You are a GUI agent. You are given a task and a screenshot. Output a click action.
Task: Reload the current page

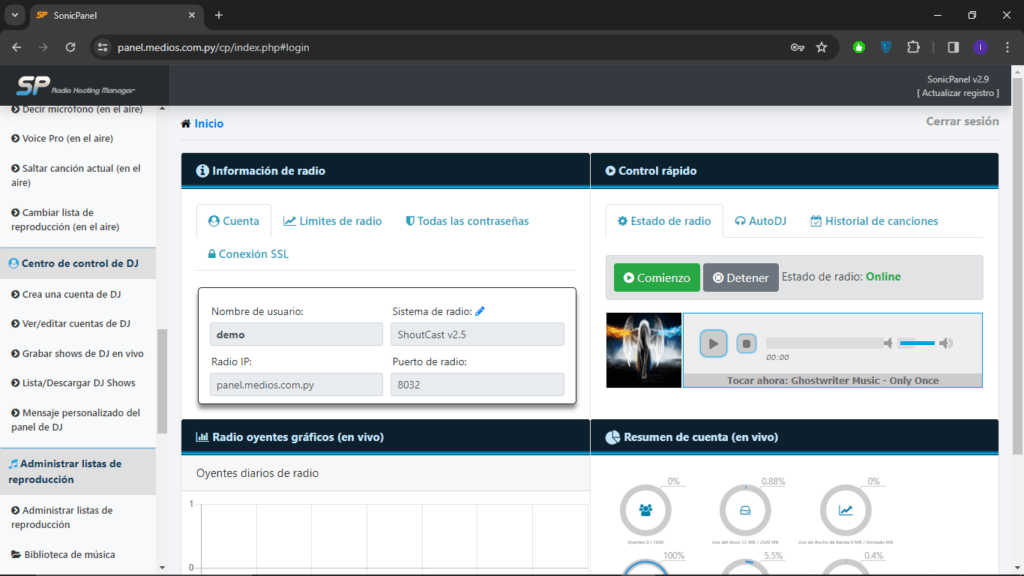point(71,47)
